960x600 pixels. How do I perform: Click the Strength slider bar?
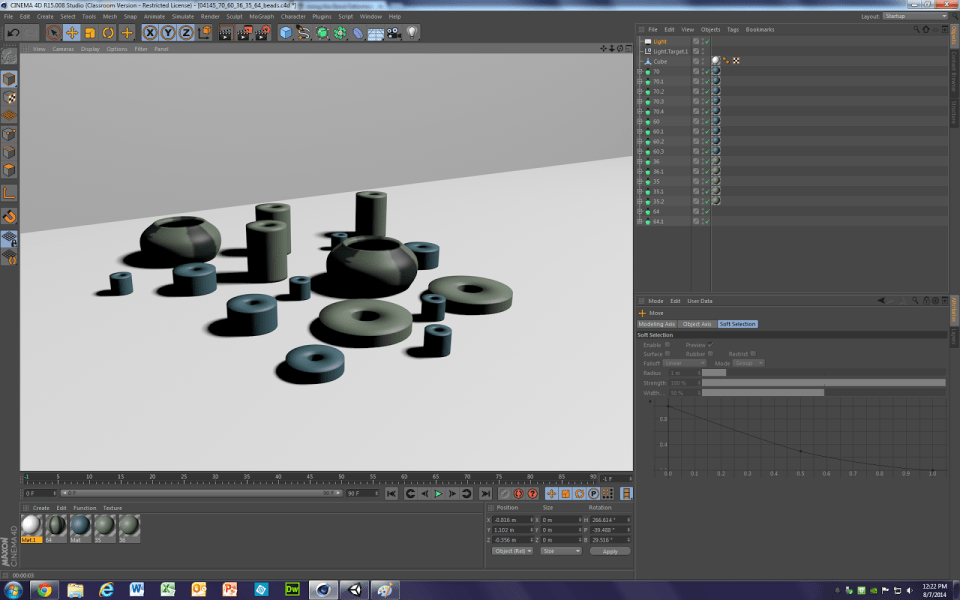pyautogui.click(x=822, y=382)
